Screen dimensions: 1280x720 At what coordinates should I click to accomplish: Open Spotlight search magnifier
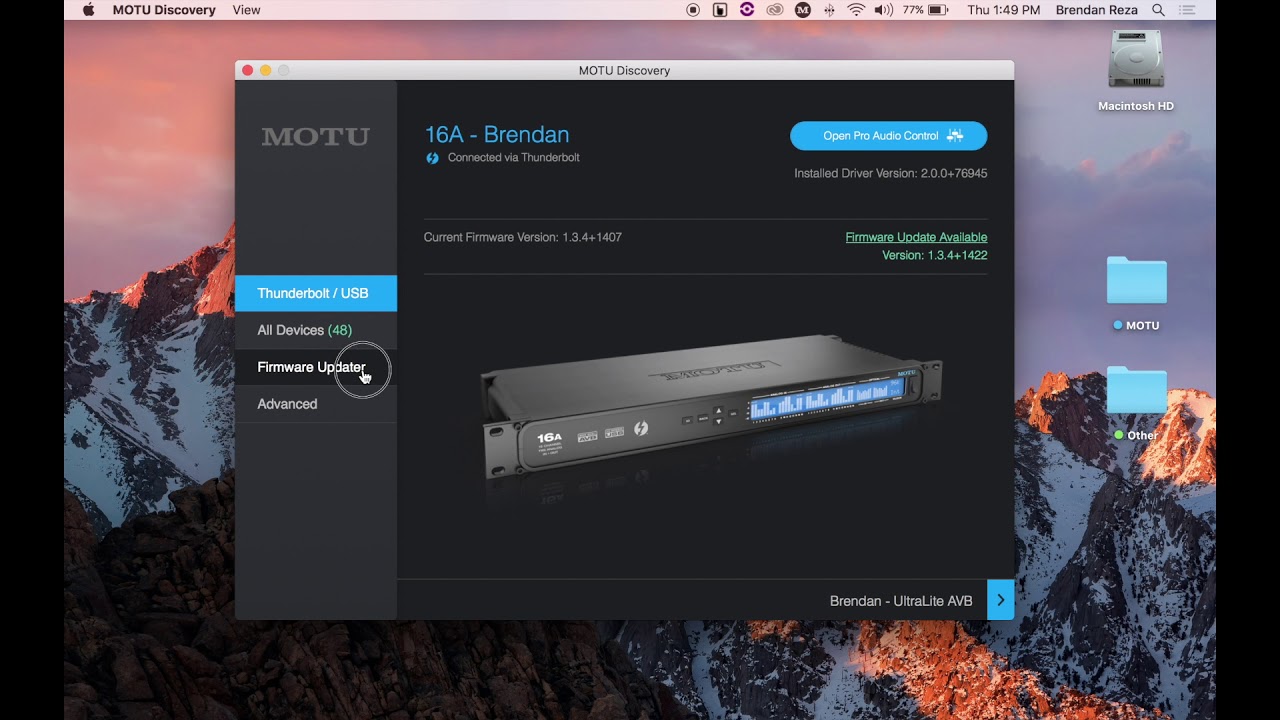click(x=1158, y=10)
